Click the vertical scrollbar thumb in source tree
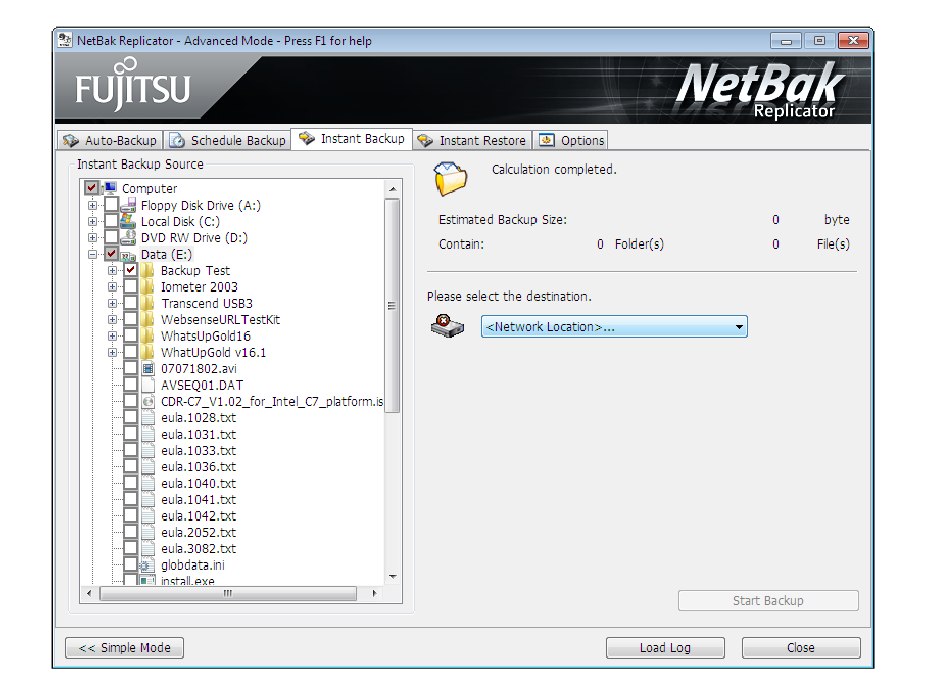 point(392,305)
